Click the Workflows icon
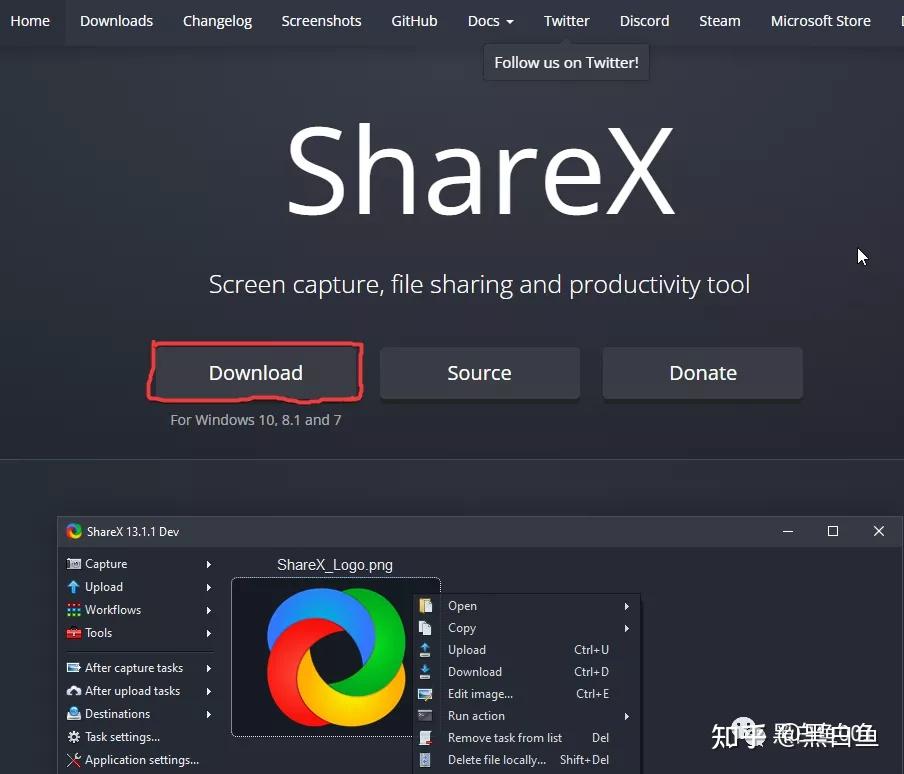The image size is (904, 774). (74, 610)
